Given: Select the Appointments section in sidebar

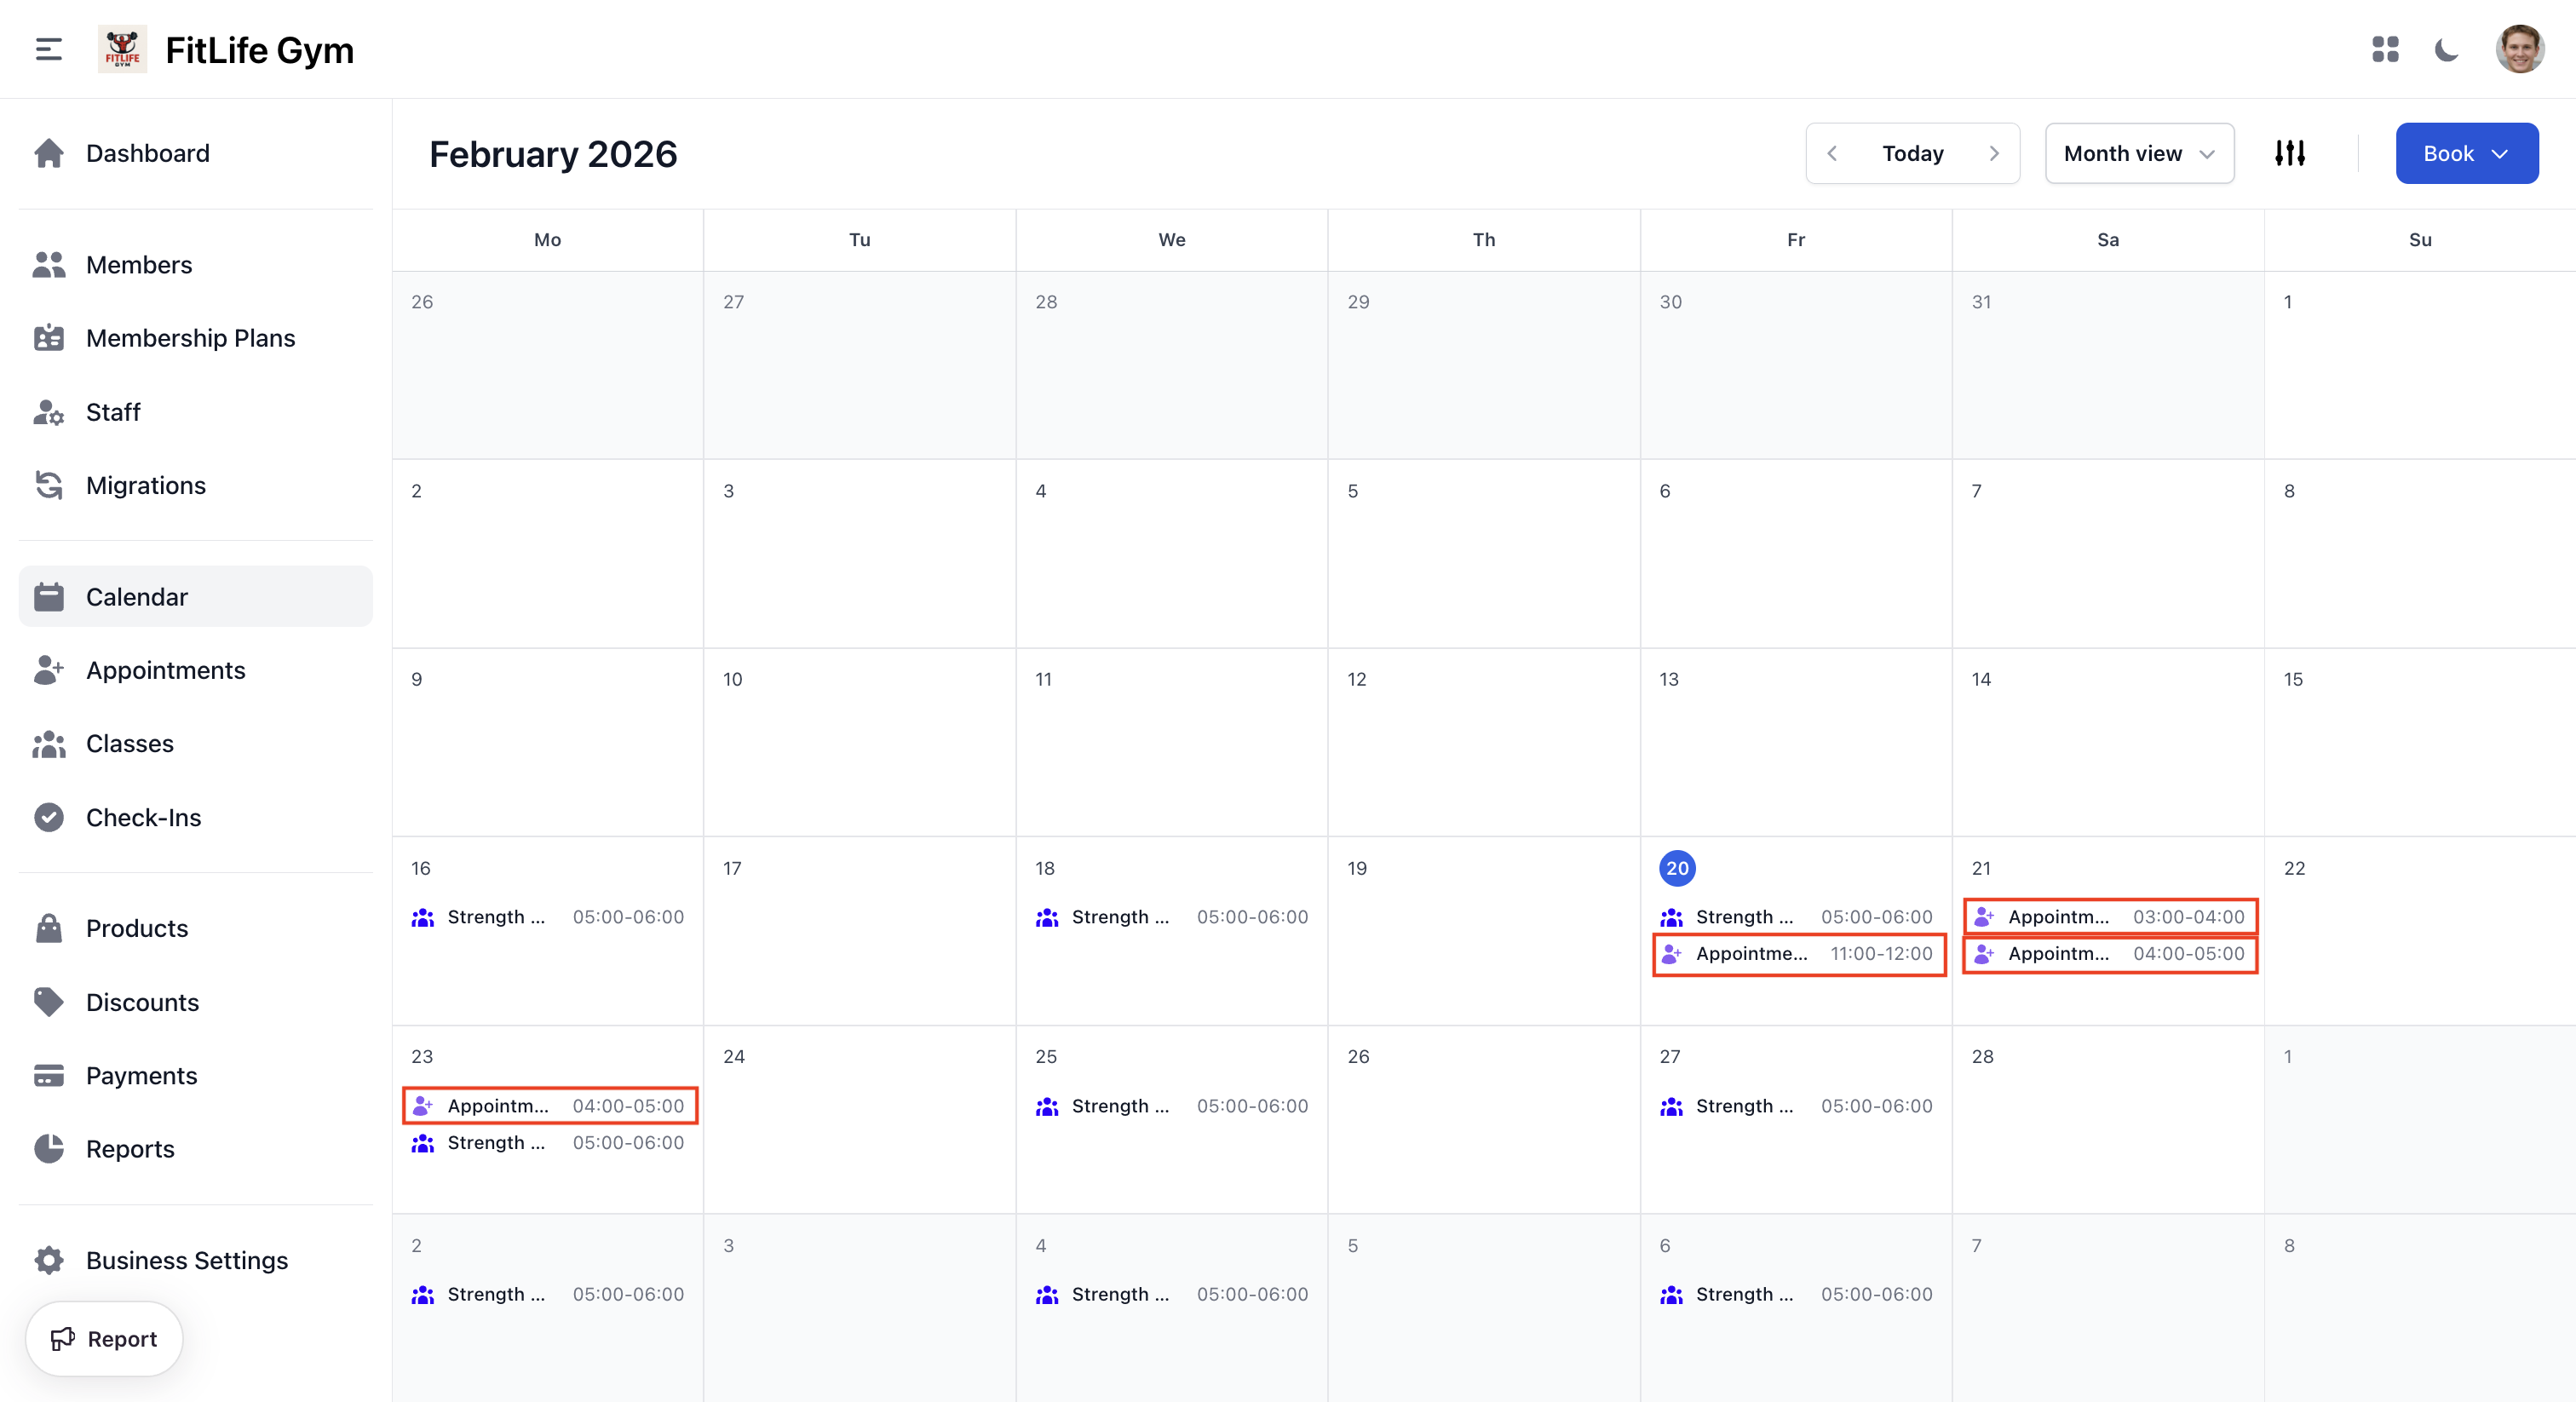Looking at the screenshot, I should point(166,670).
